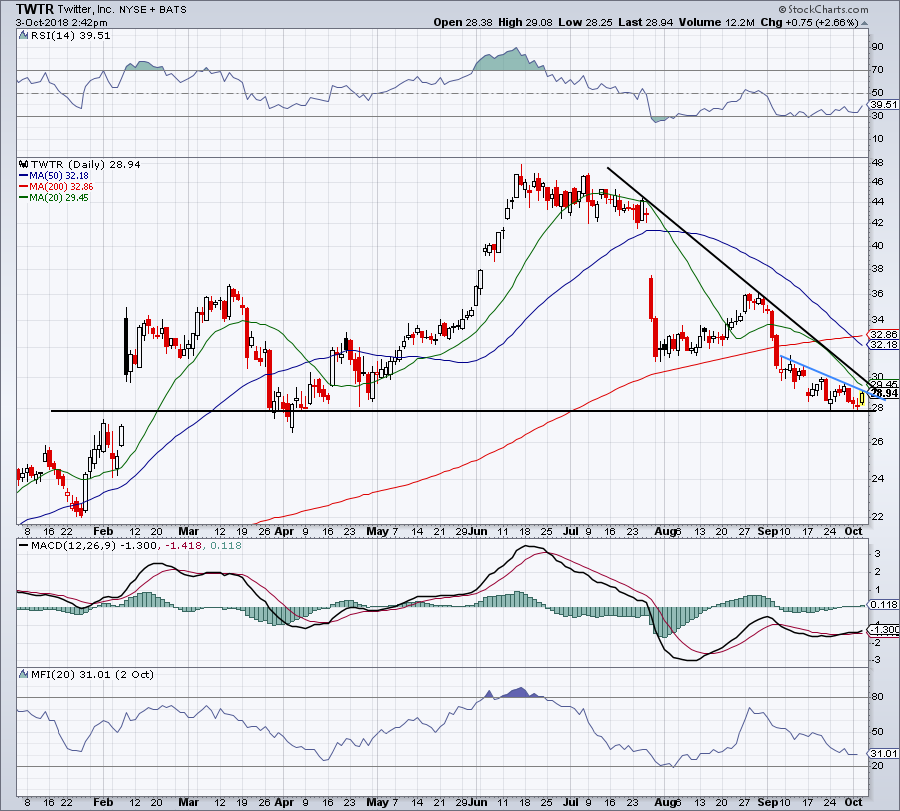Screen dimensions: 900x811
Task: Click the green dash before MA(20)
Action: pos(24,197)
